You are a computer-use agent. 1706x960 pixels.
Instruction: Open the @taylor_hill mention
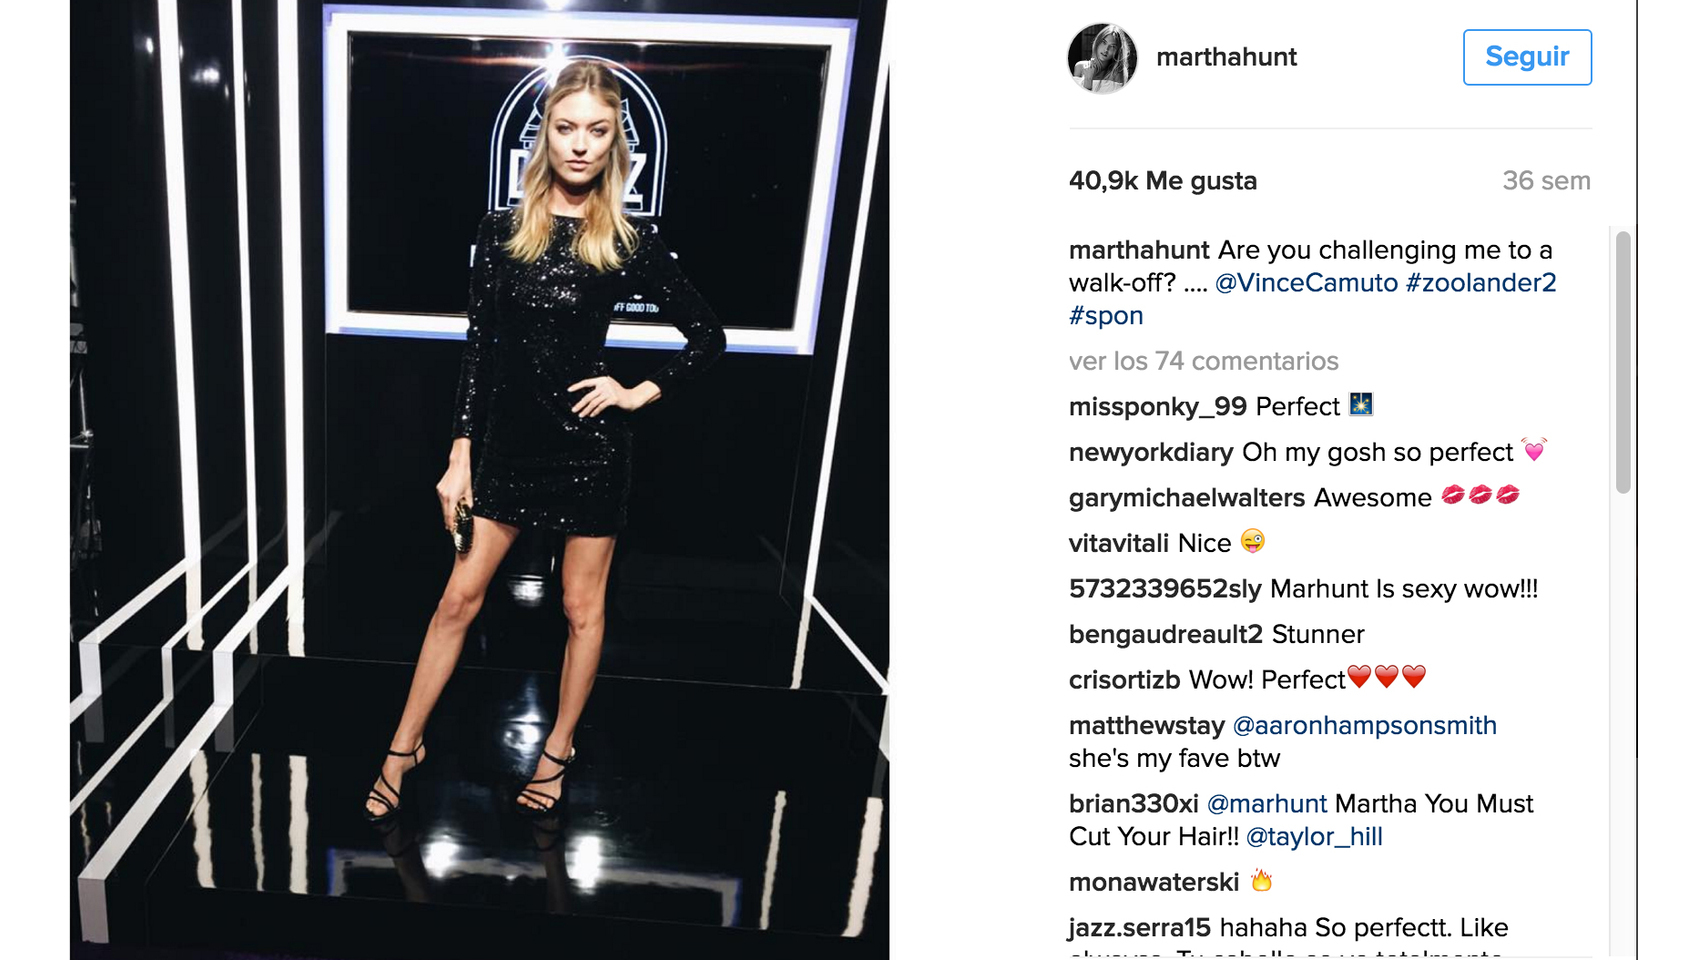point(1314,837)
